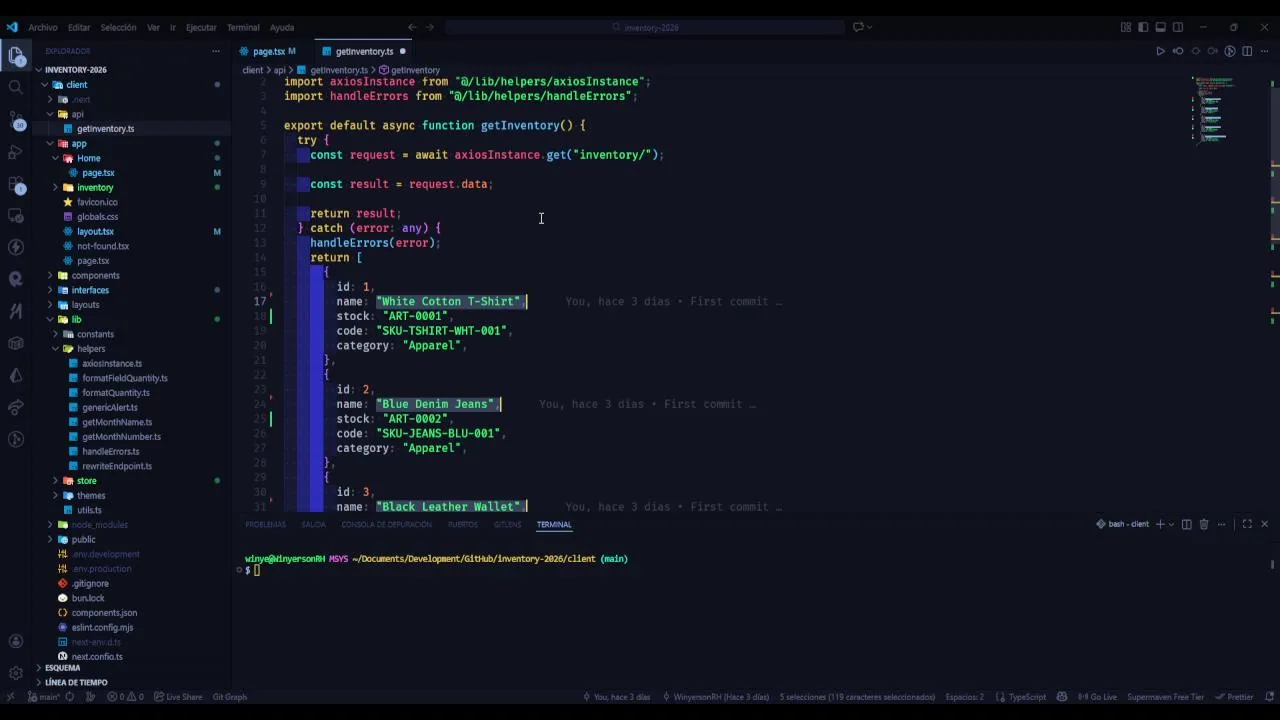Image resolution: width=1280 pixels, height=720 pixels.
Task: Toggle primary side bar visibility
Action: [x=1143, y=27]
